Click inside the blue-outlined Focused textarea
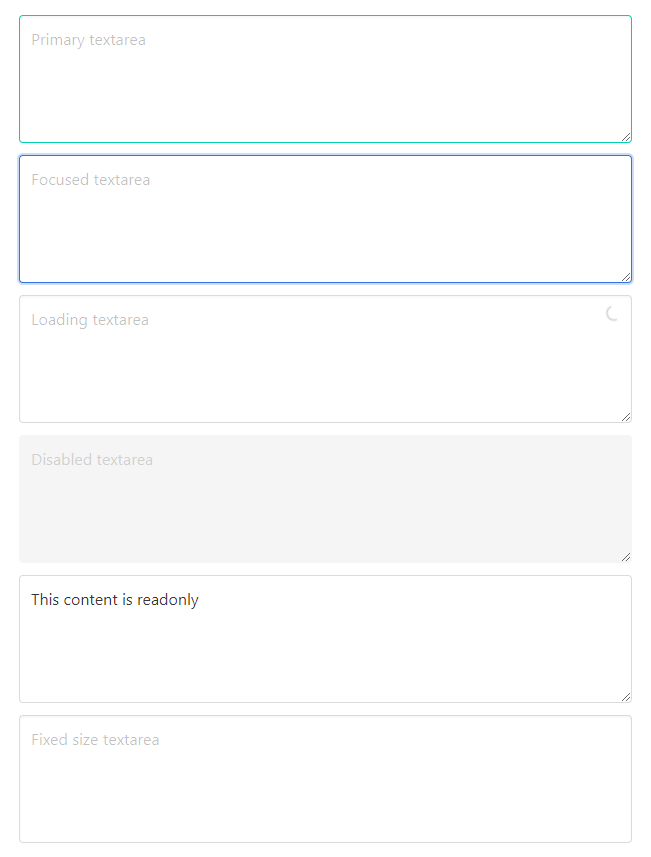This screenshot has width=651, height=857. tap(325, 219)
